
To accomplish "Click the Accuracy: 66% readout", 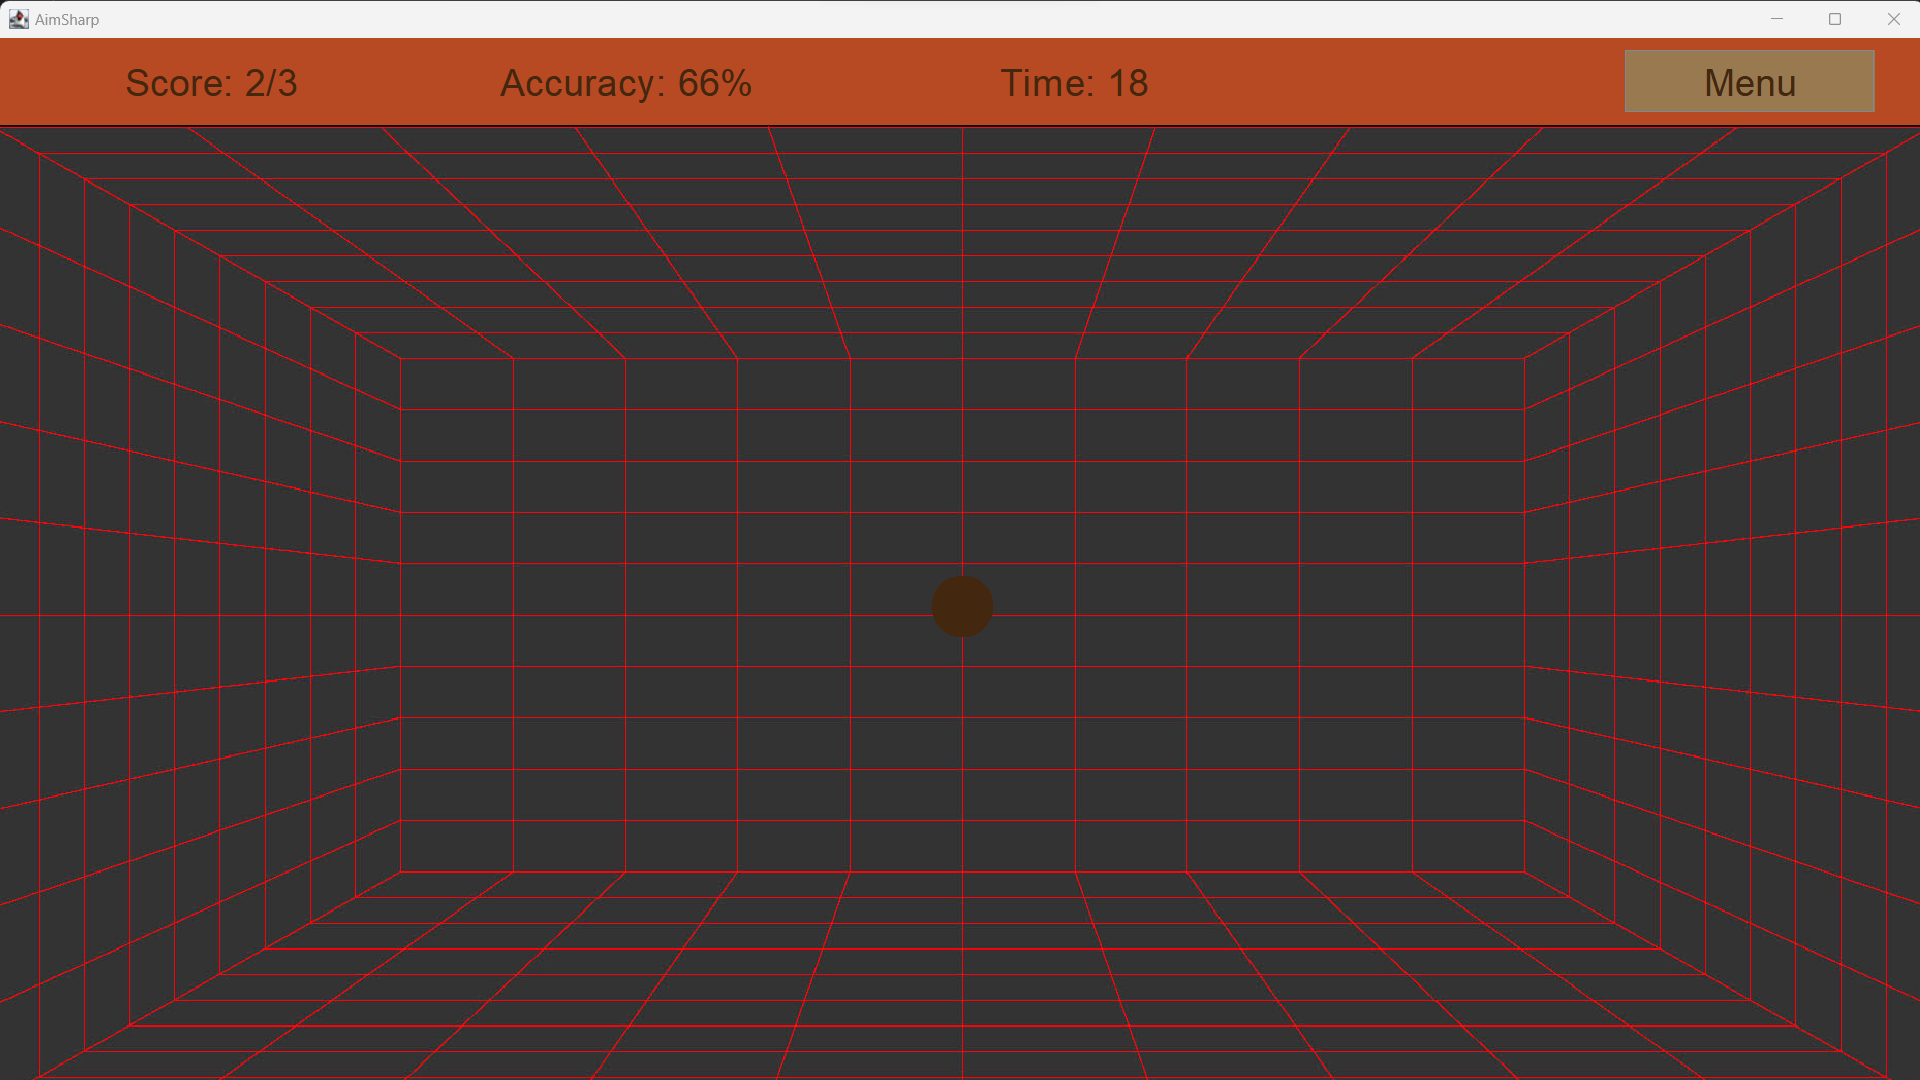I will tap(625, 83).
